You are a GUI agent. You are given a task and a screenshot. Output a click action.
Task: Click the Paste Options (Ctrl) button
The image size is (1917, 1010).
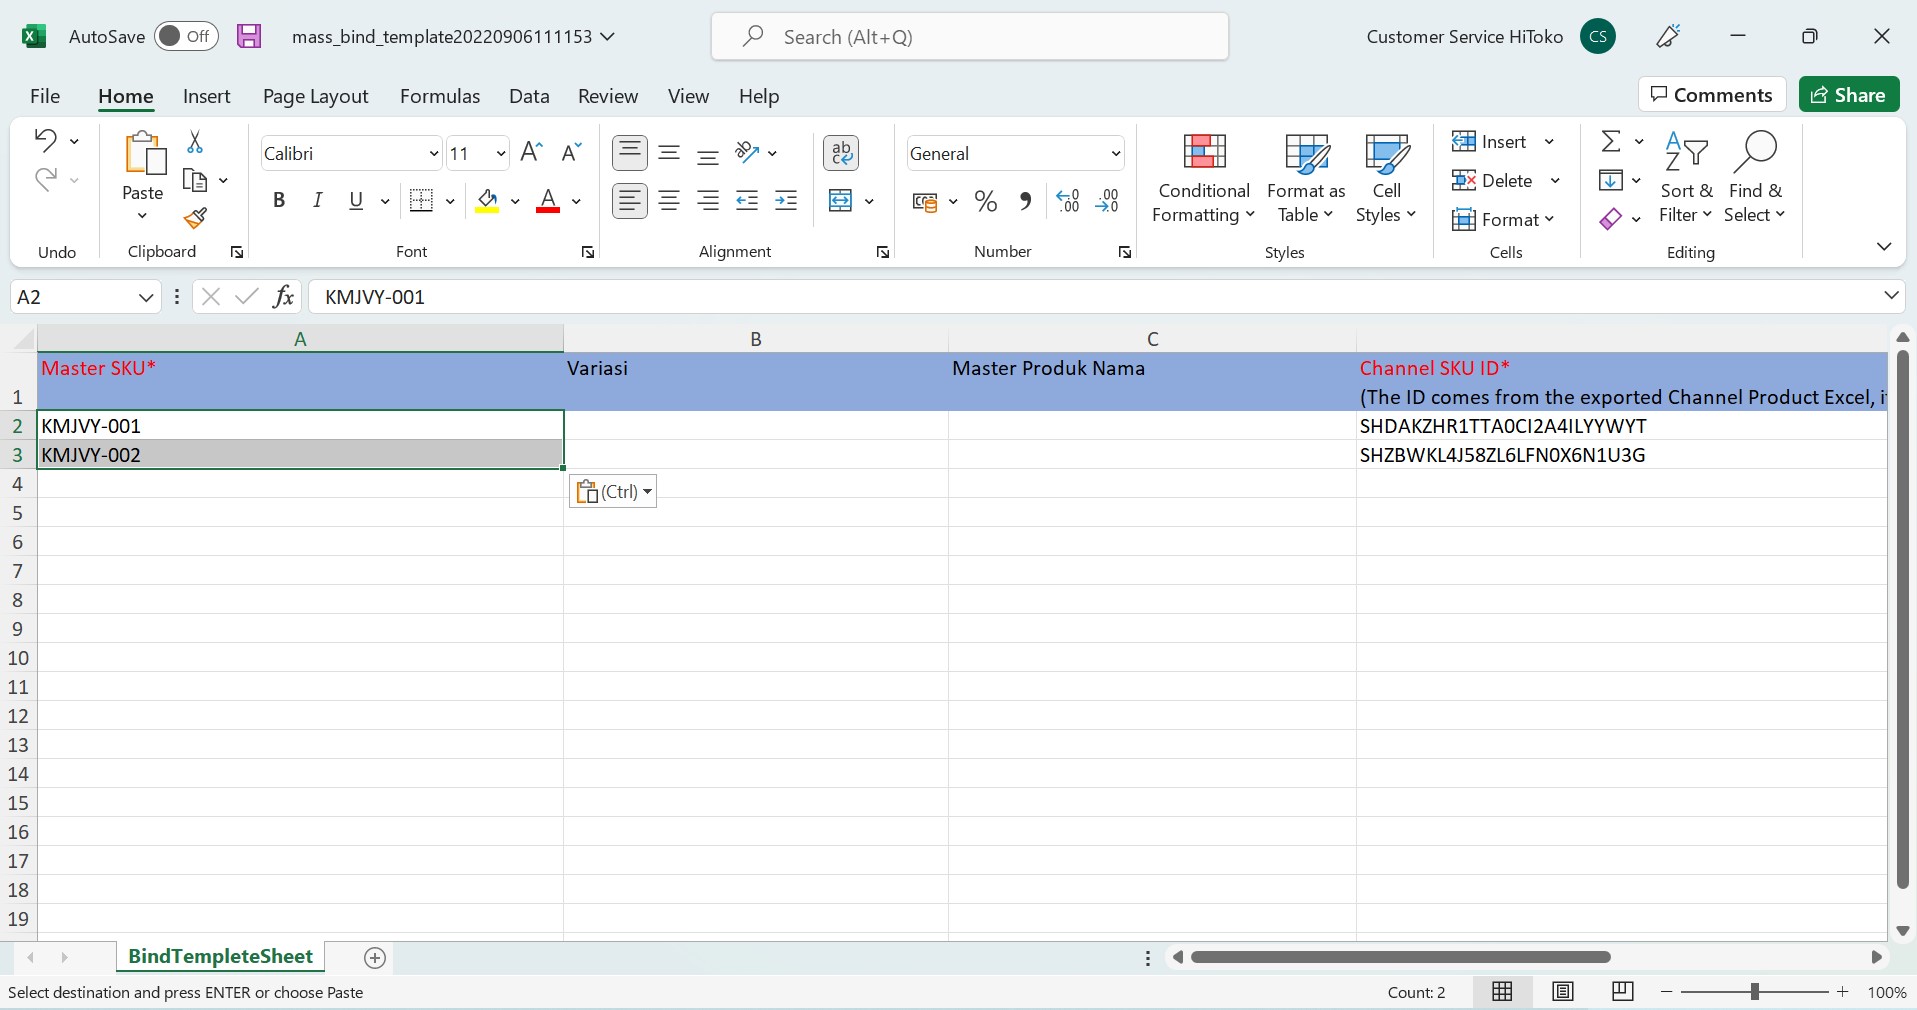coord(613,491)
